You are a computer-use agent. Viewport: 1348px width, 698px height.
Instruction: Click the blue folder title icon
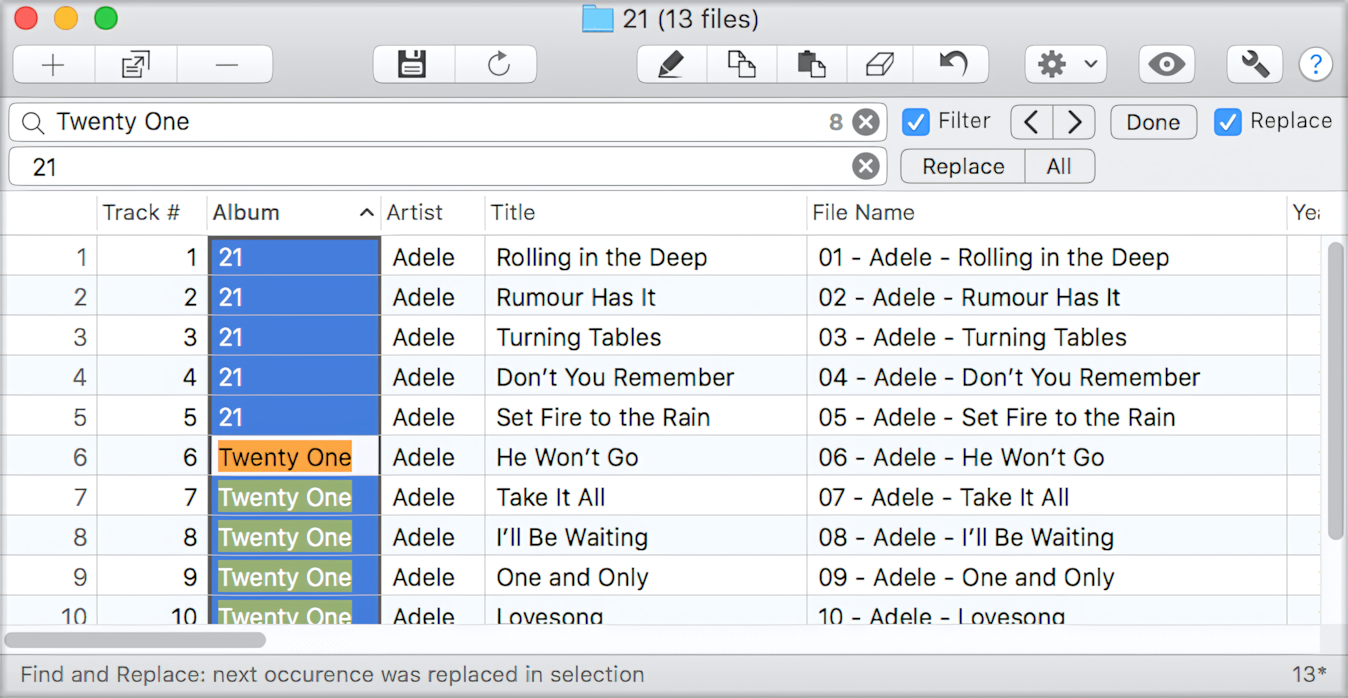point(597,18)
